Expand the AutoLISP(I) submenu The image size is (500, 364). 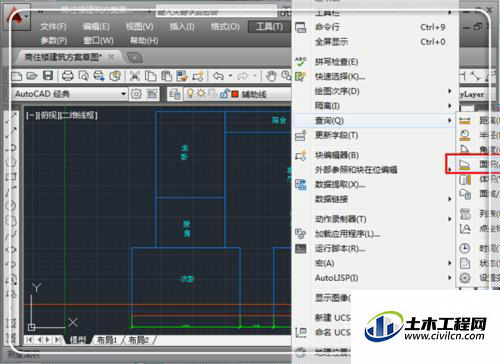[x=449, y=277]
